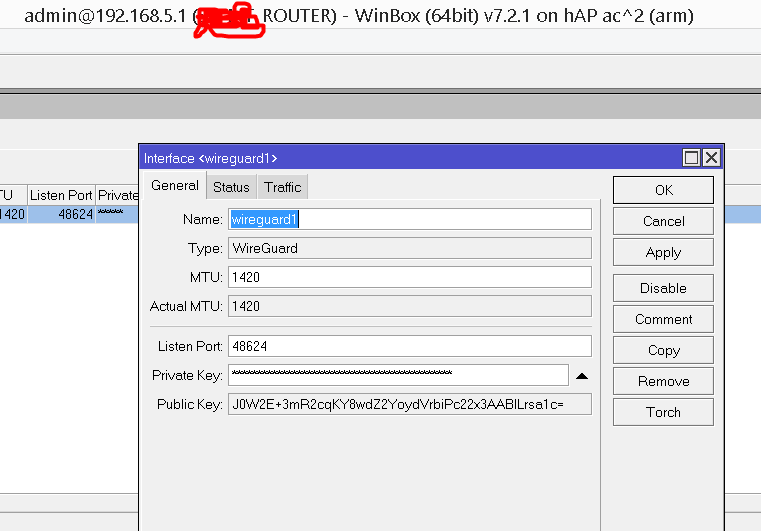Viewport: 761px width, 531px height.
Task: Switch to the General tab
Action: (x=175, y=185)
